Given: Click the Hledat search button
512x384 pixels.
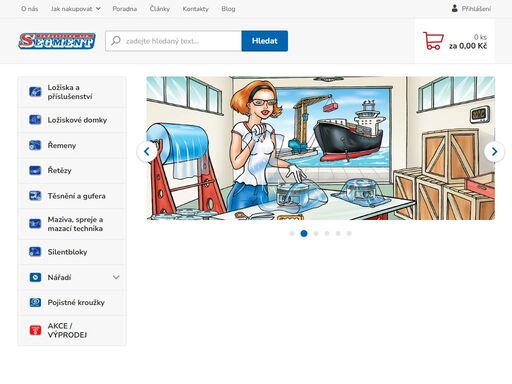Looking at the screenshot, I should [265, 41].
